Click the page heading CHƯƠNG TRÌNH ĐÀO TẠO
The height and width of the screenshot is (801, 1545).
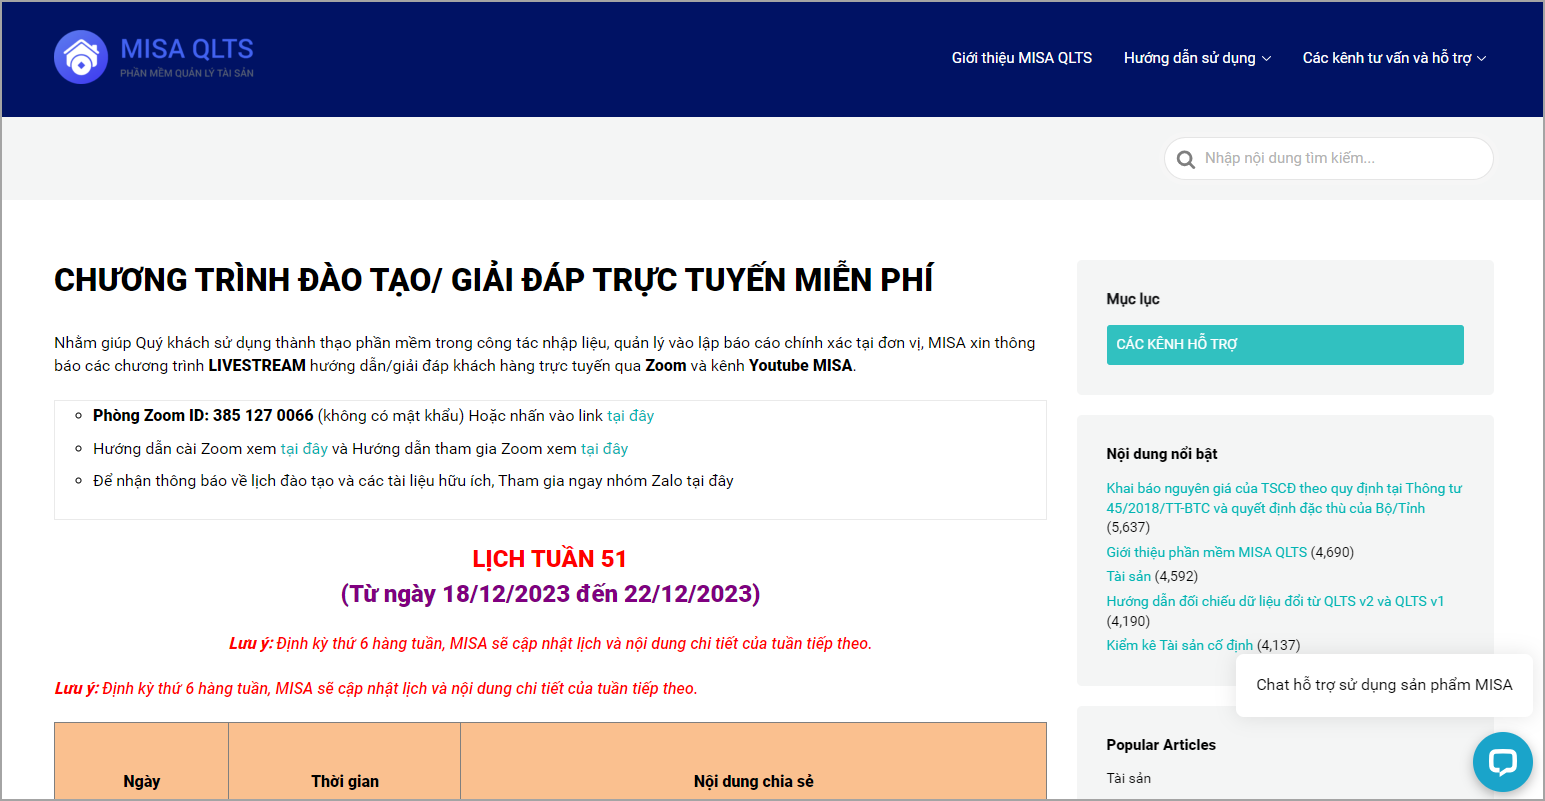click(493, 280)
